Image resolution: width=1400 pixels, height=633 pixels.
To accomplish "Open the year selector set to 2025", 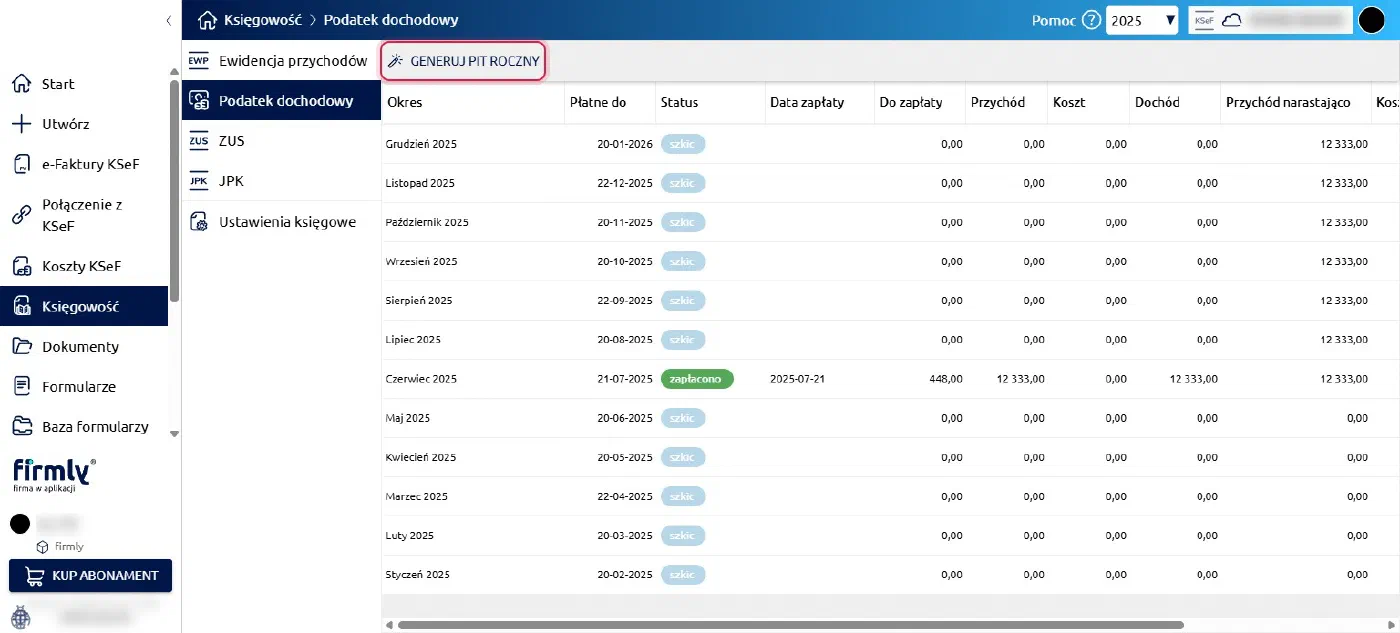I will [1142, 20].
